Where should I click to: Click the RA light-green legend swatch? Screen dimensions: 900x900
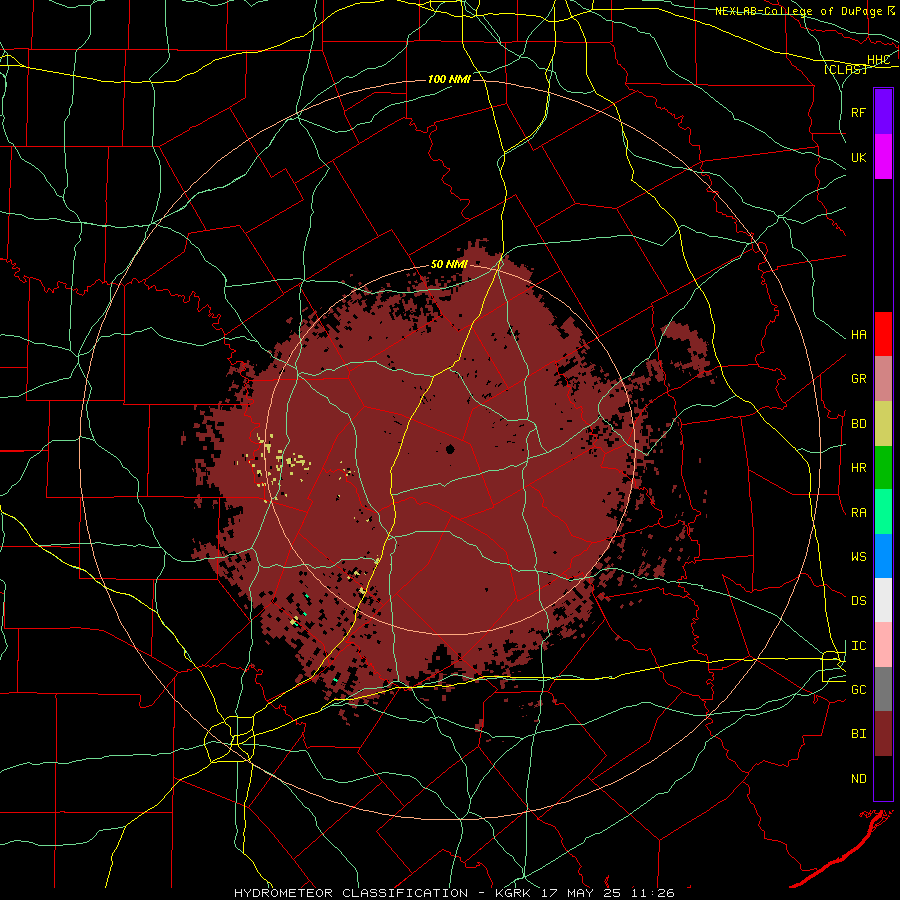click(x=883, y=512)
